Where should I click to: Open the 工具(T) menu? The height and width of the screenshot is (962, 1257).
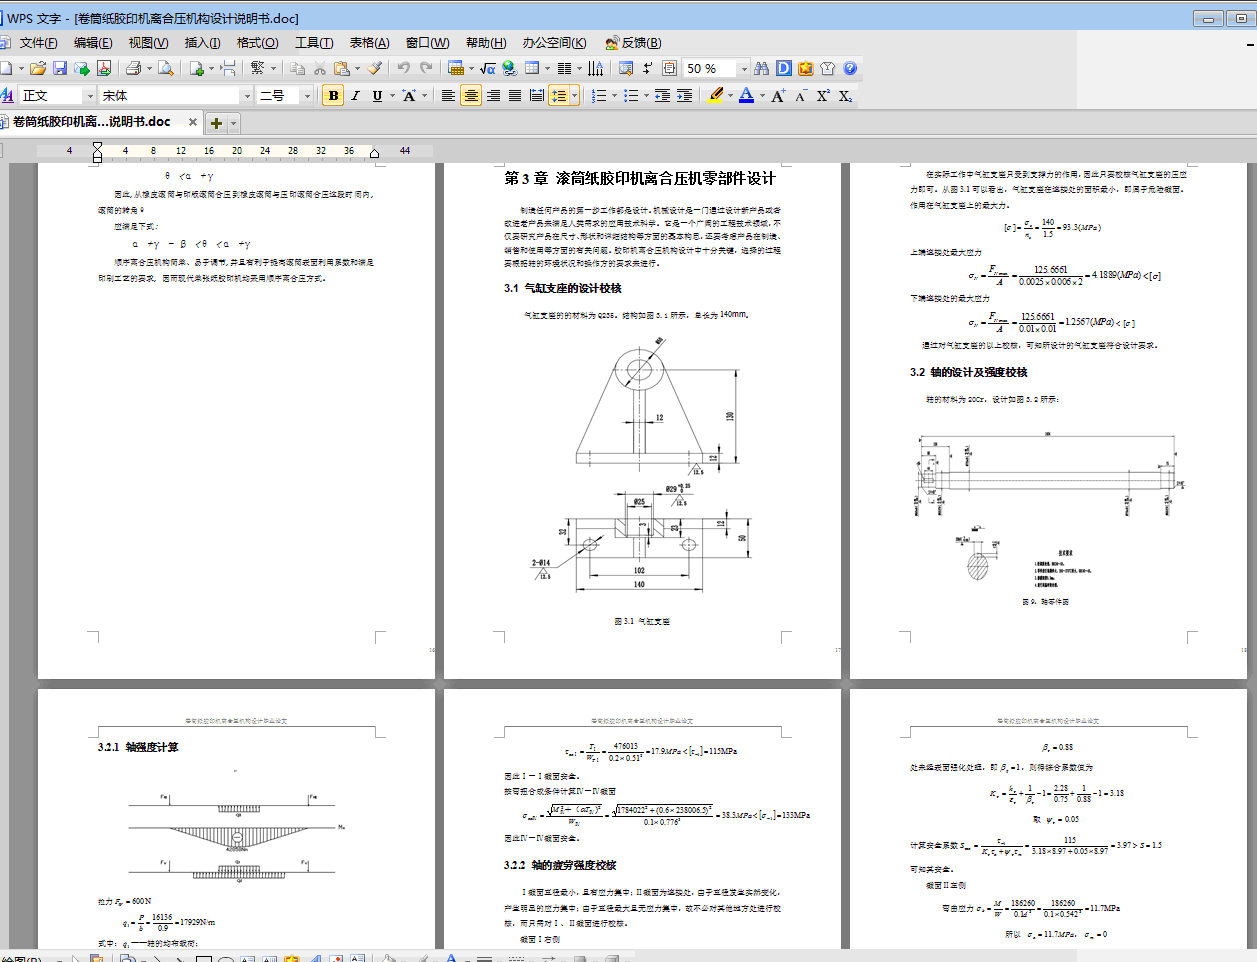coord(314,43)
